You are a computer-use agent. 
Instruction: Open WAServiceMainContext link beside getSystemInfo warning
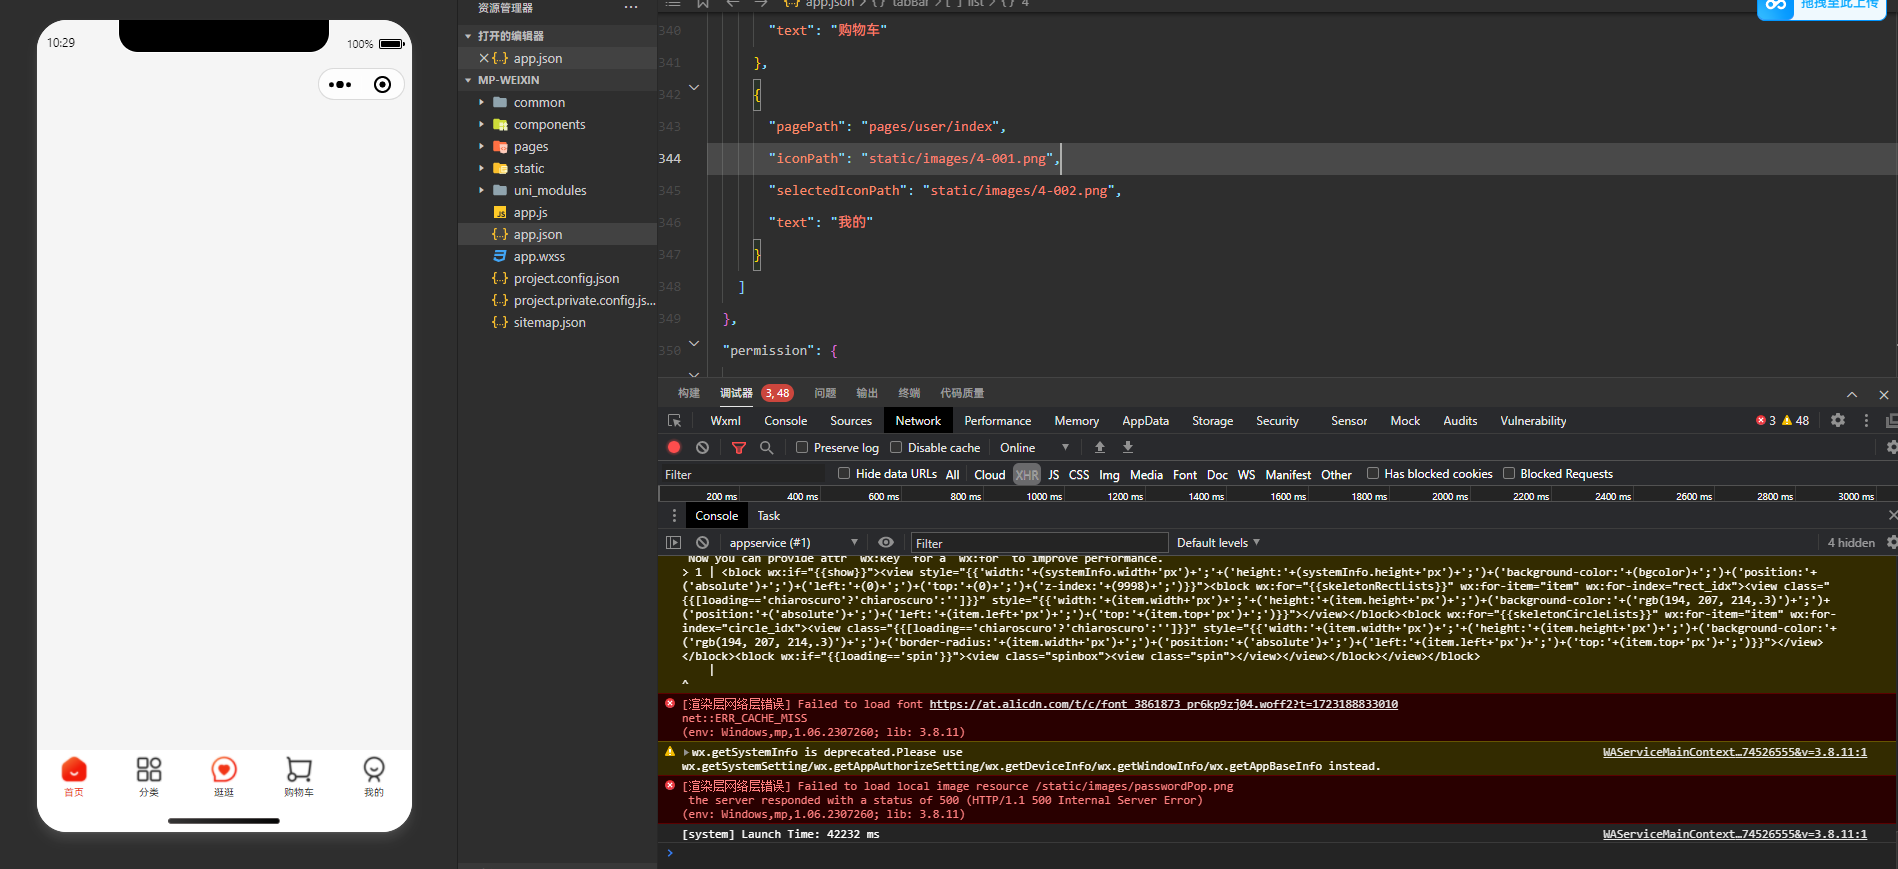(1734, 752)
